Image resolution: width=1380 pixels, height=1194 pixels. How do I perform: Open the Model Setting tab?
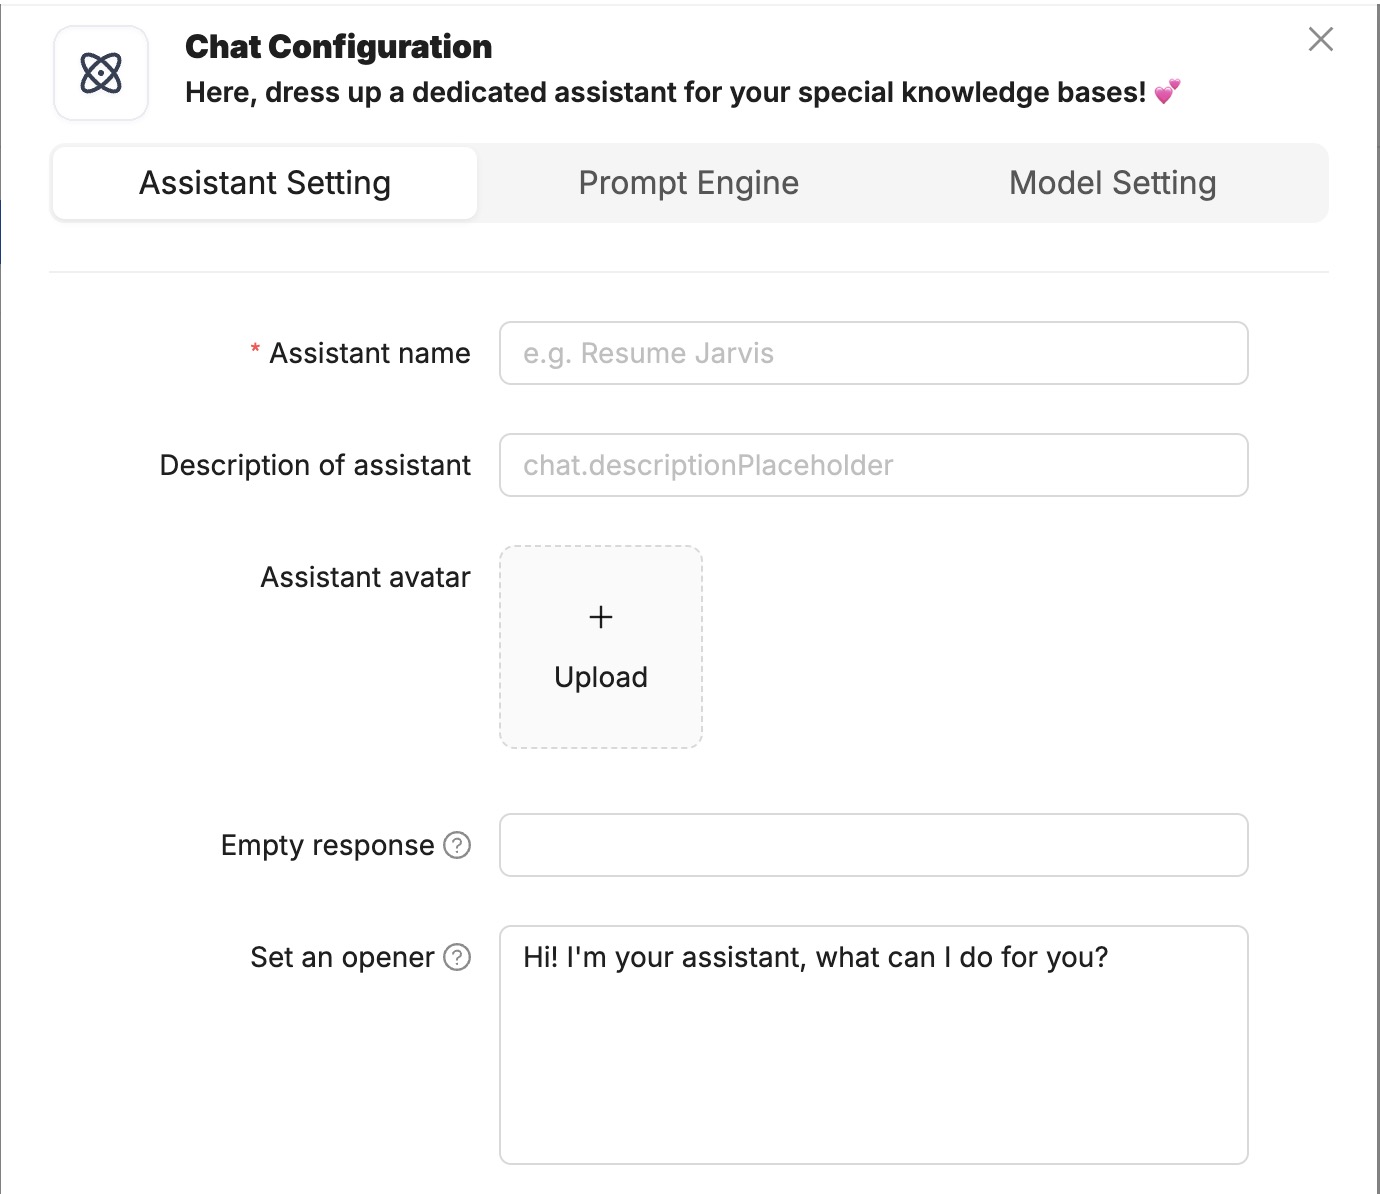point(1112,182)
